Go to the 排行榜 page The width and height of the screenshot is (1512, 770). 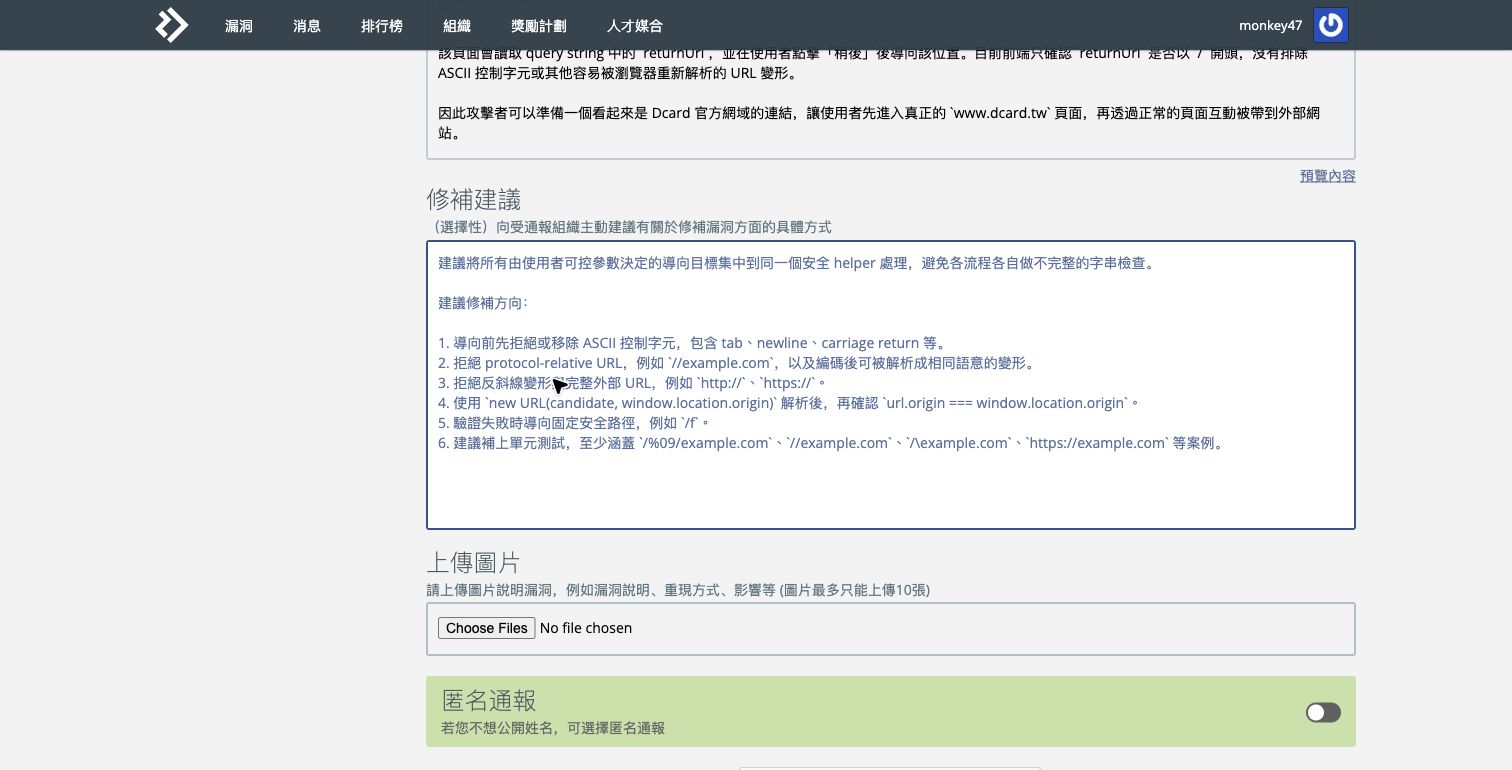pyautogui.click(x=382, y=26)
